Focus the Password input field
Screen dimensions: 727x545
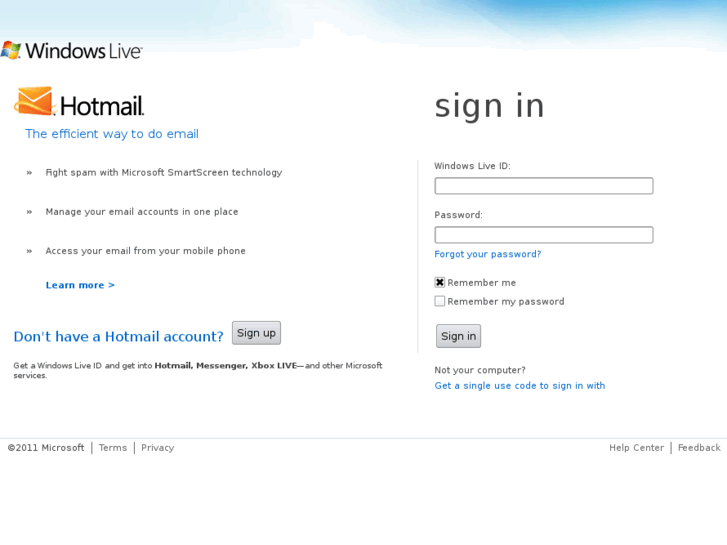544,235
